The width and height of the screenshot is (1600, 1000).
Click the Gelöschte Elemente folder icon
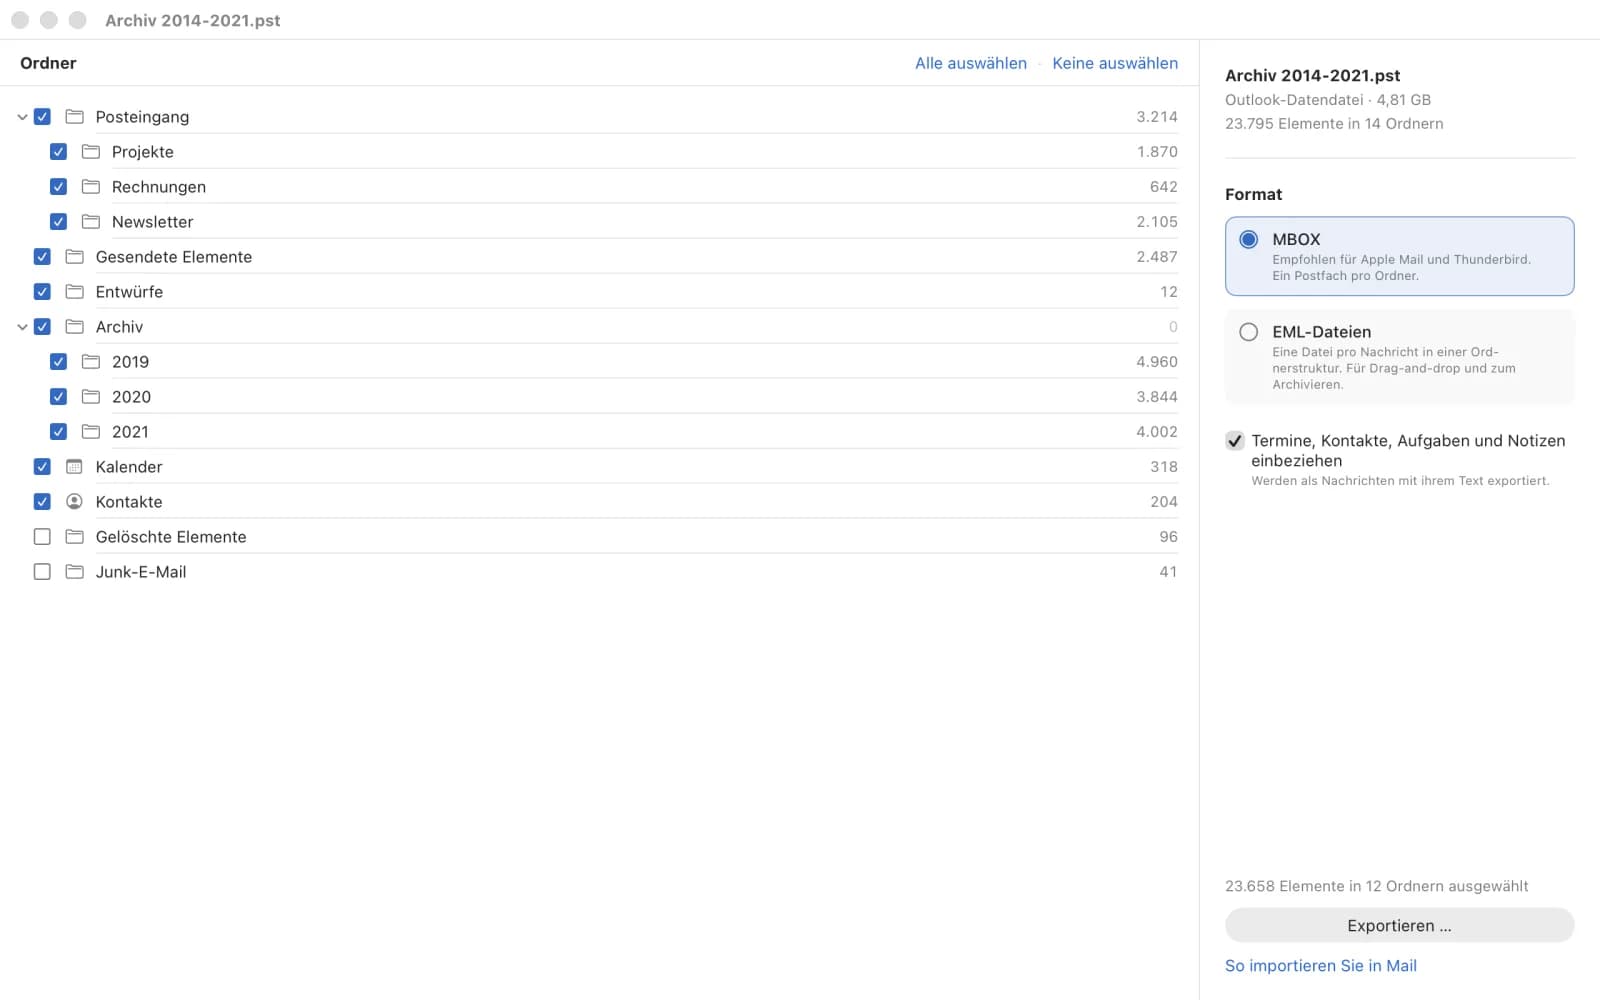(74, 537)
